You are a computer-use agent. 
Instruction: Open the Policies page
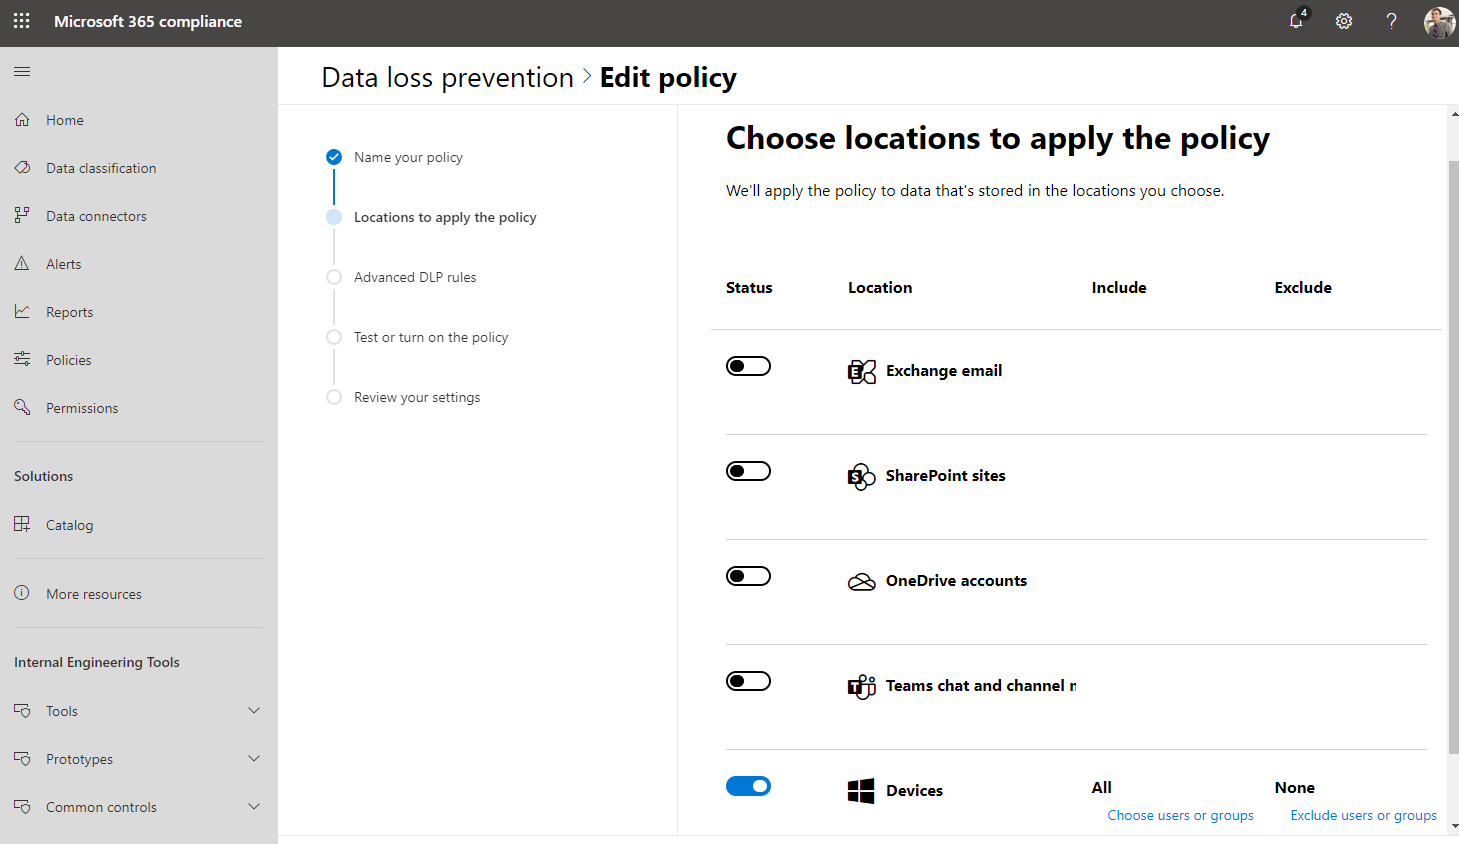pos(66,359)
